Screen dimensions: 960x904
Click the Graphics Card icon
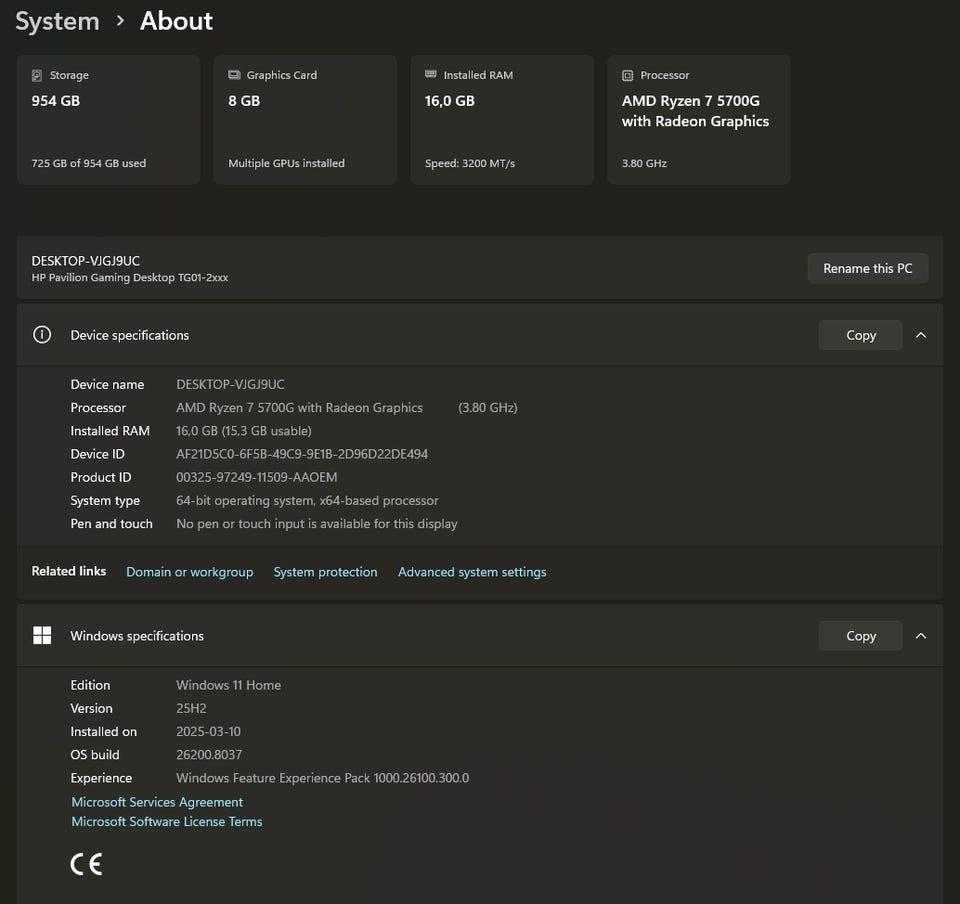234,75
